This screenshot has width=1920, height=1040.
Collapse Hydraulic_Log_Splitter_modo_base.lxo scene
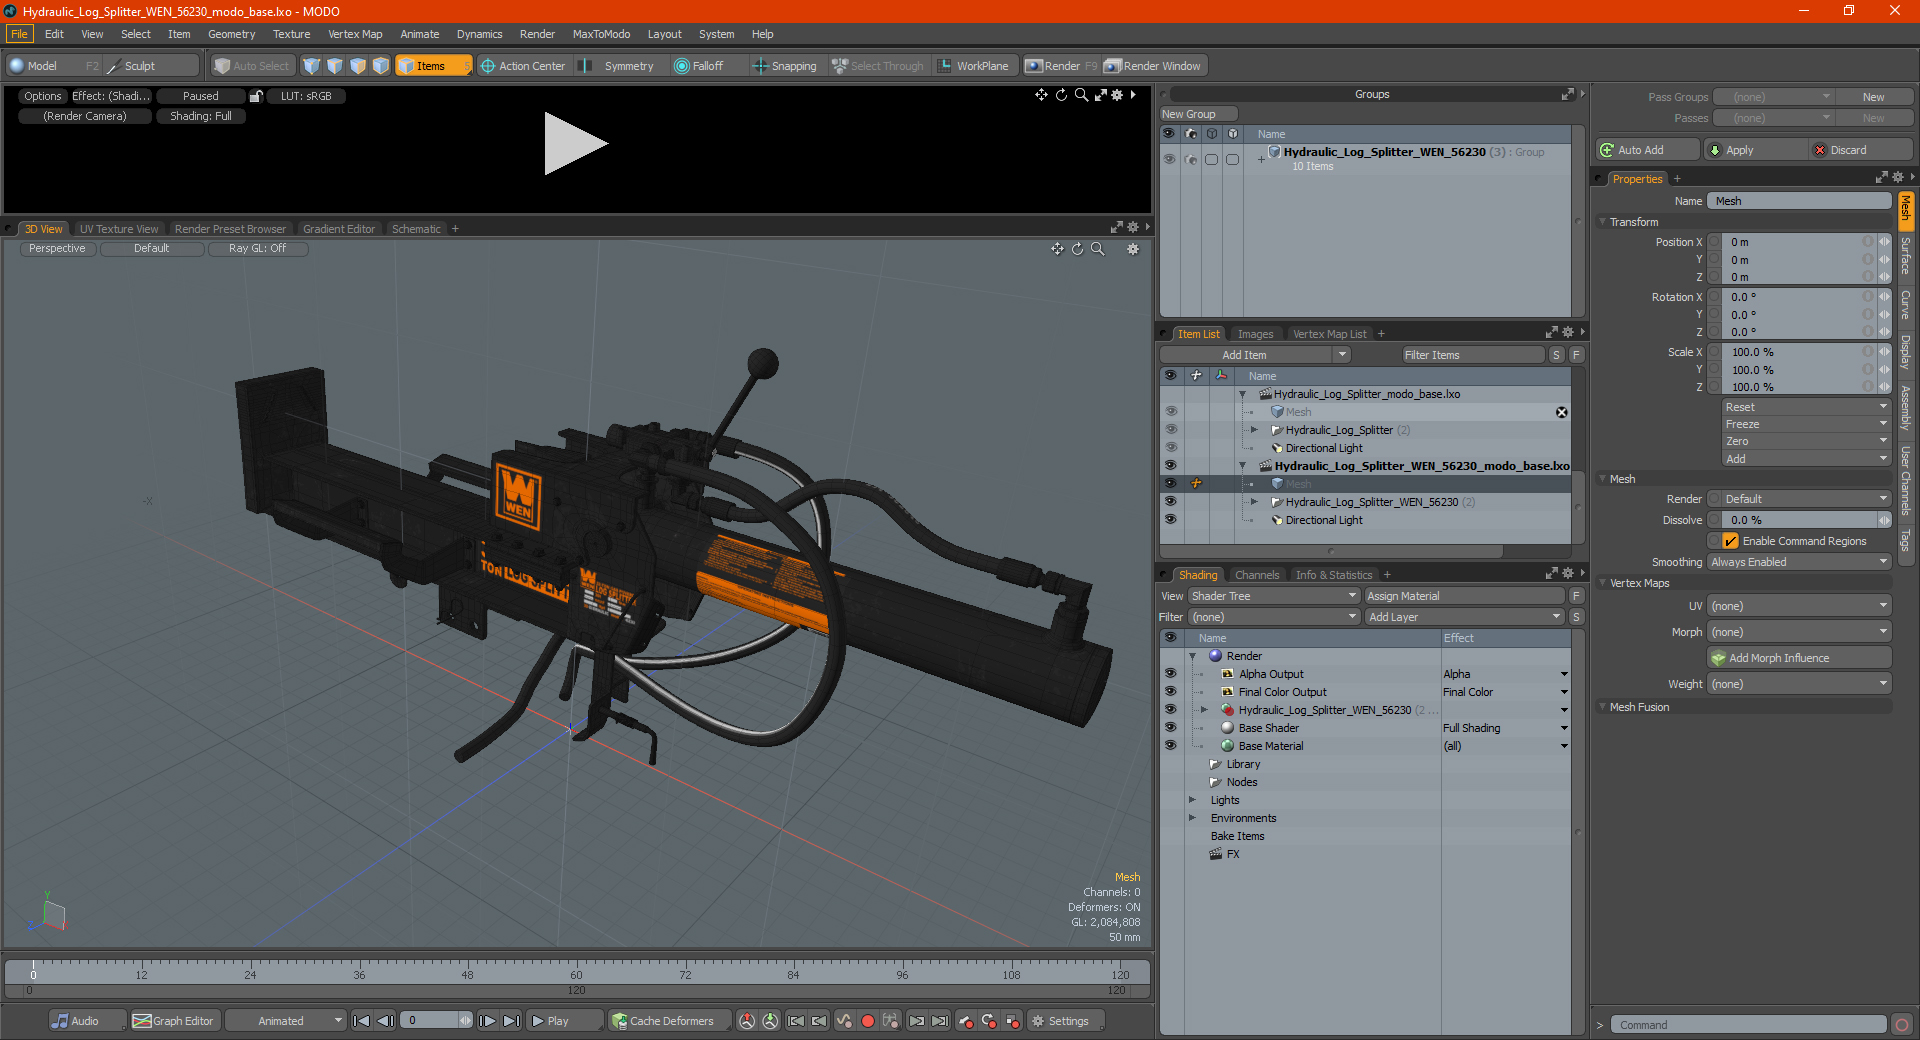[x=1243, y=394]
